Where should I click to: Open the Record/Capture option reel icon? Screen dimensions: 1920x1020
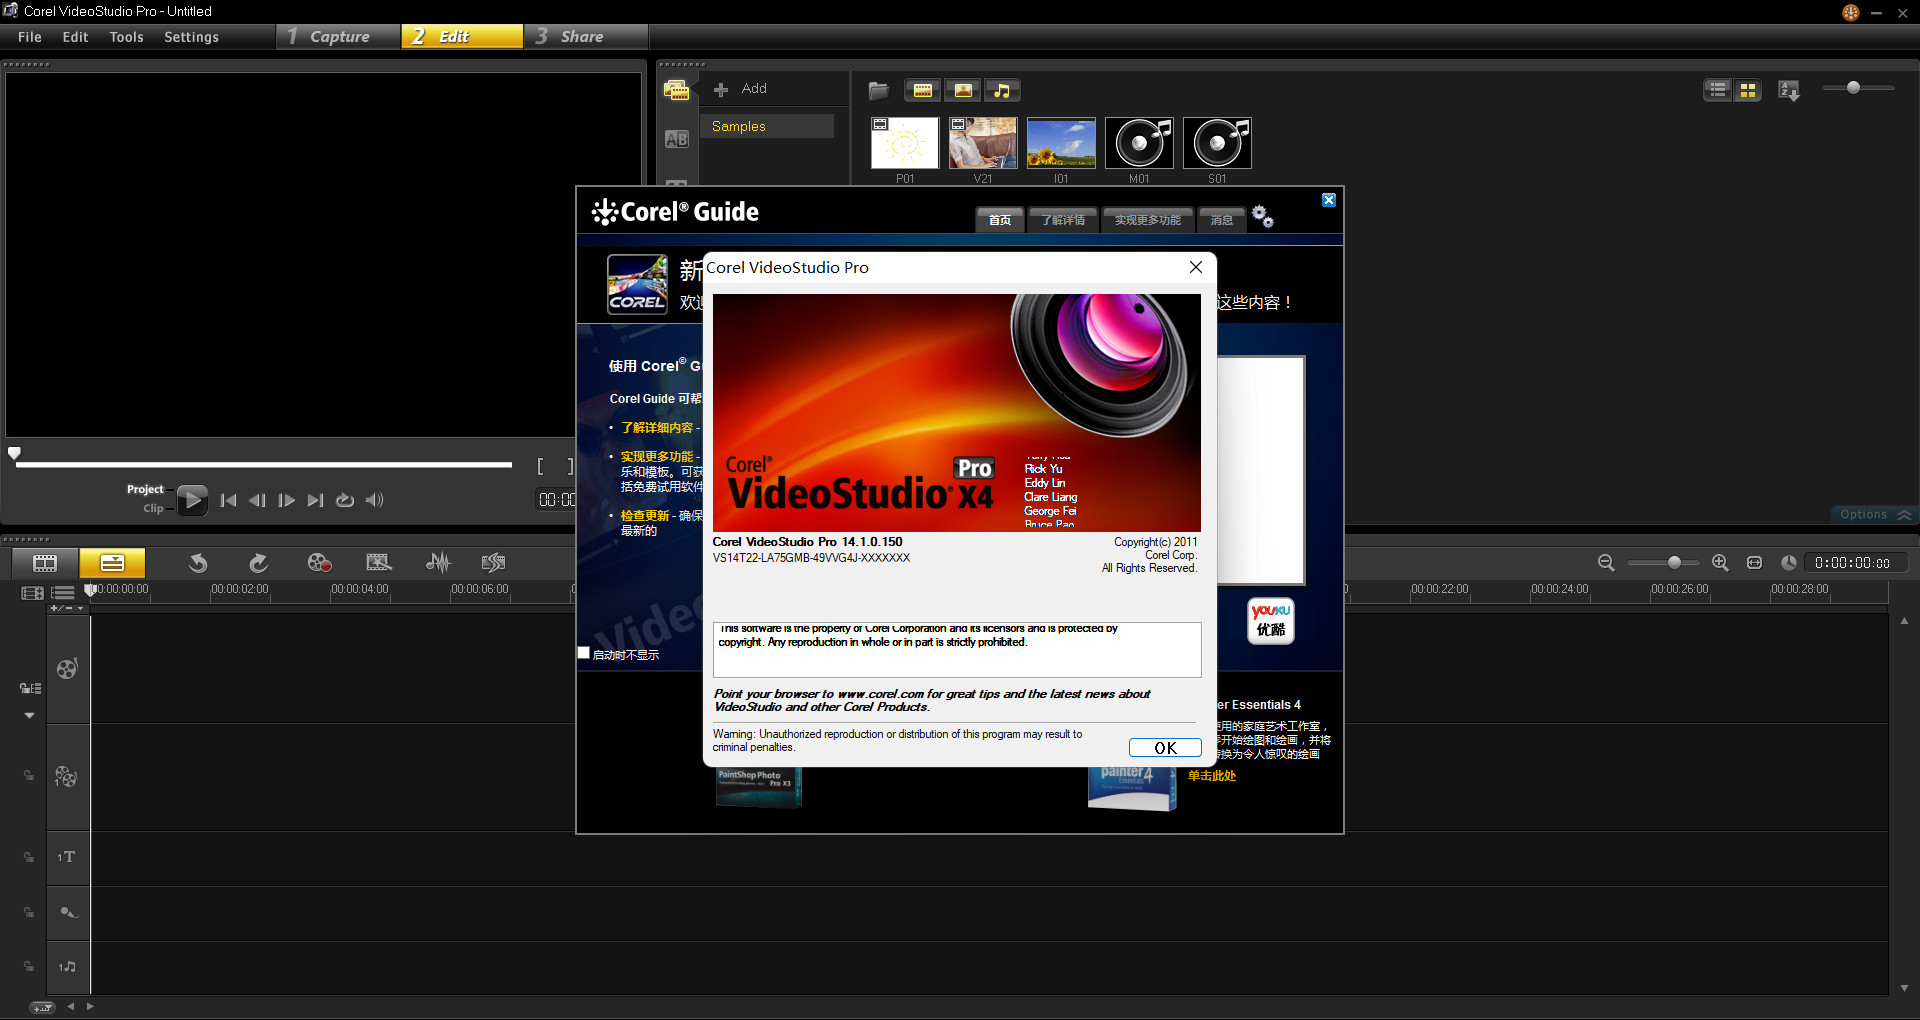[x=319, y=562]
